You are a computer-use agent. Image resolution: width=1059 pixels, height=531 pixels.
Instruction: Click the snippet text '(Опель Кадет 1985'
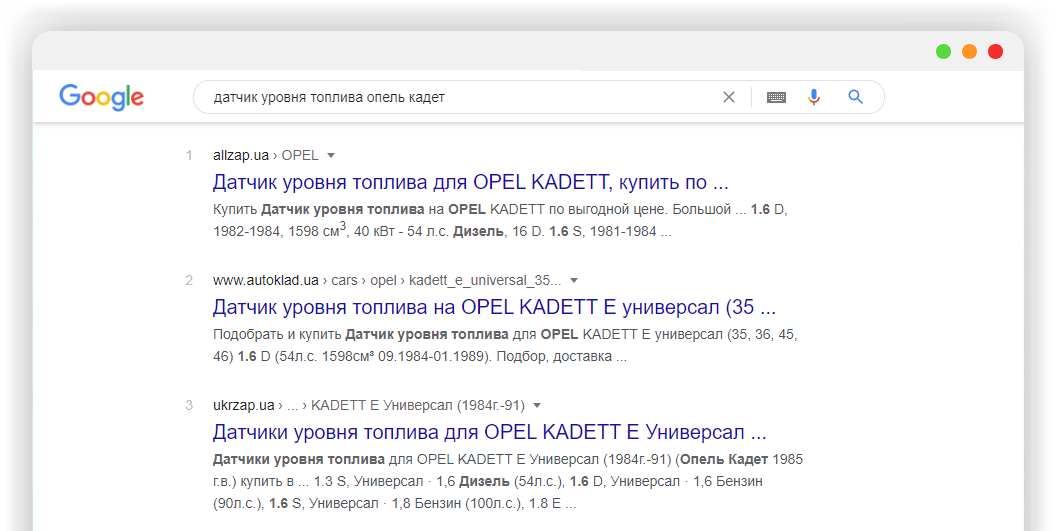[740, 459]
